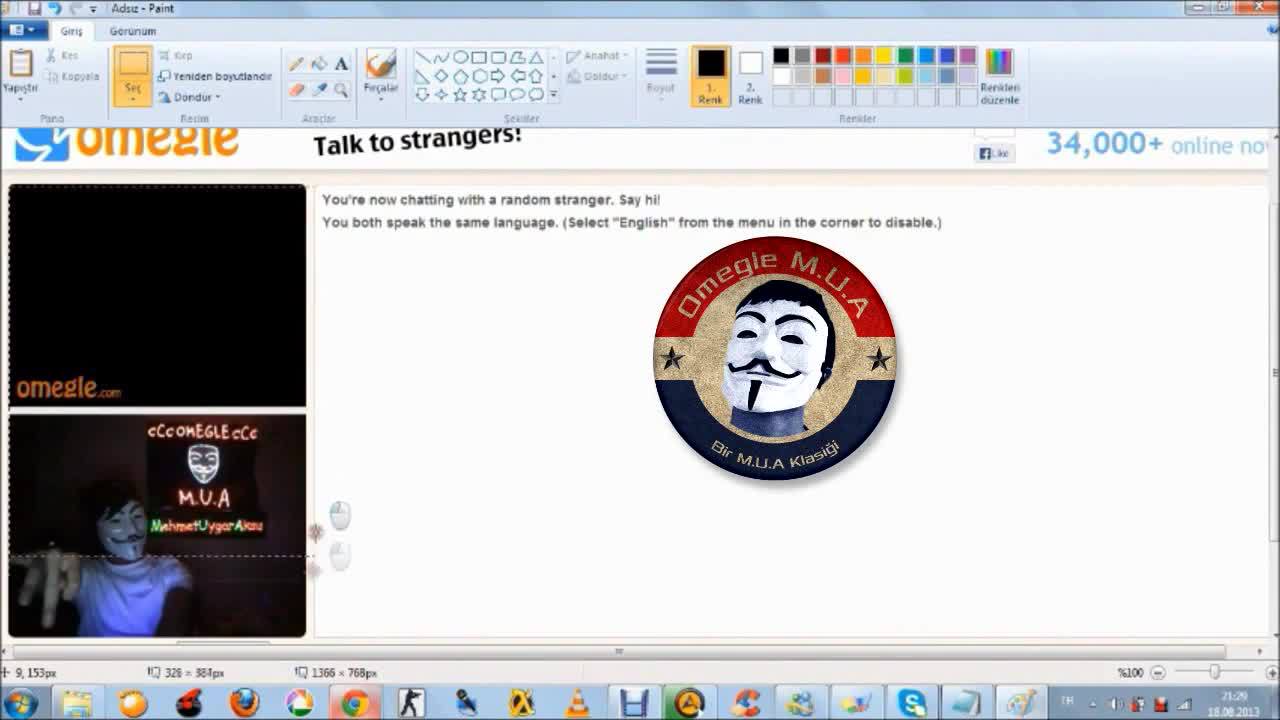
Task: Click the Kes cut button
Action: coord(62,56)
